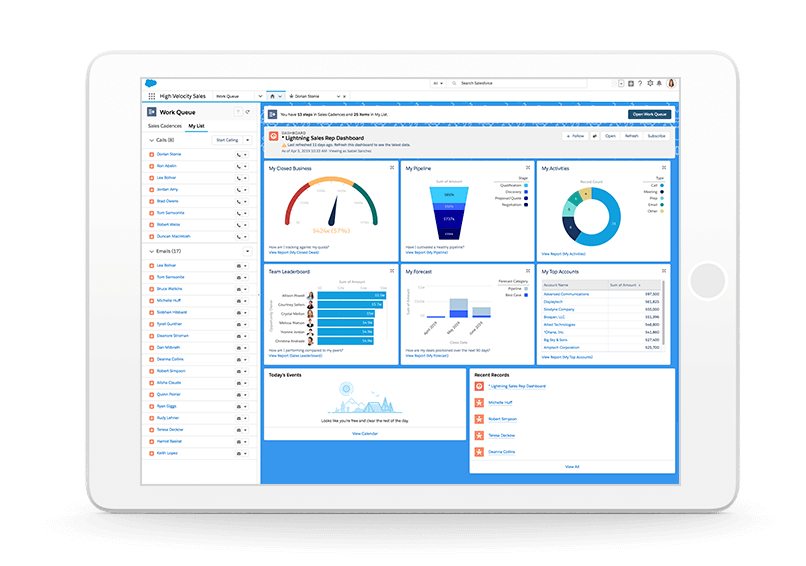Open Michelle Huff in Recent Records

(x=500, y=403)
